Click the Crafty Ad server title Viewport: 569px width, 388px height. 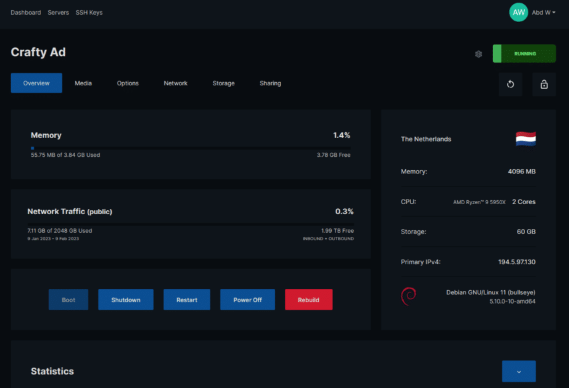click(x=38, y=52)
